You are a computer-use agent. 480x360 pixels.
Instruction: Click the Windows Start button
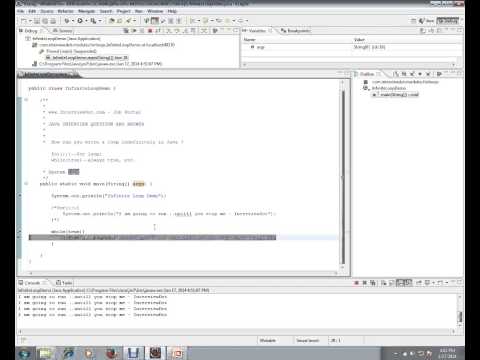pos(25,353)
